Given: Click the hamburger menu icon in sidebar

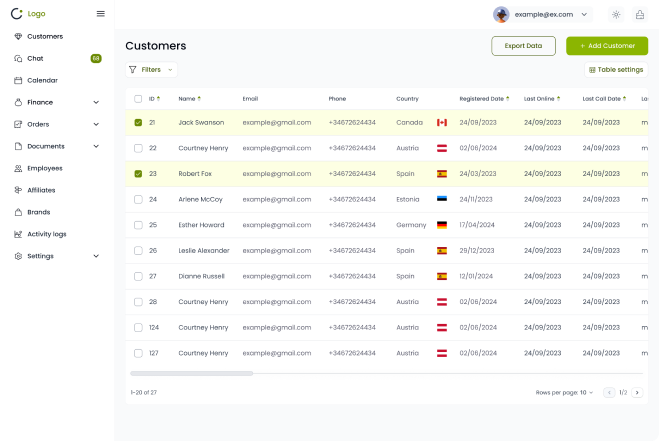Looking at the screenshot, I should pos(100,14).
